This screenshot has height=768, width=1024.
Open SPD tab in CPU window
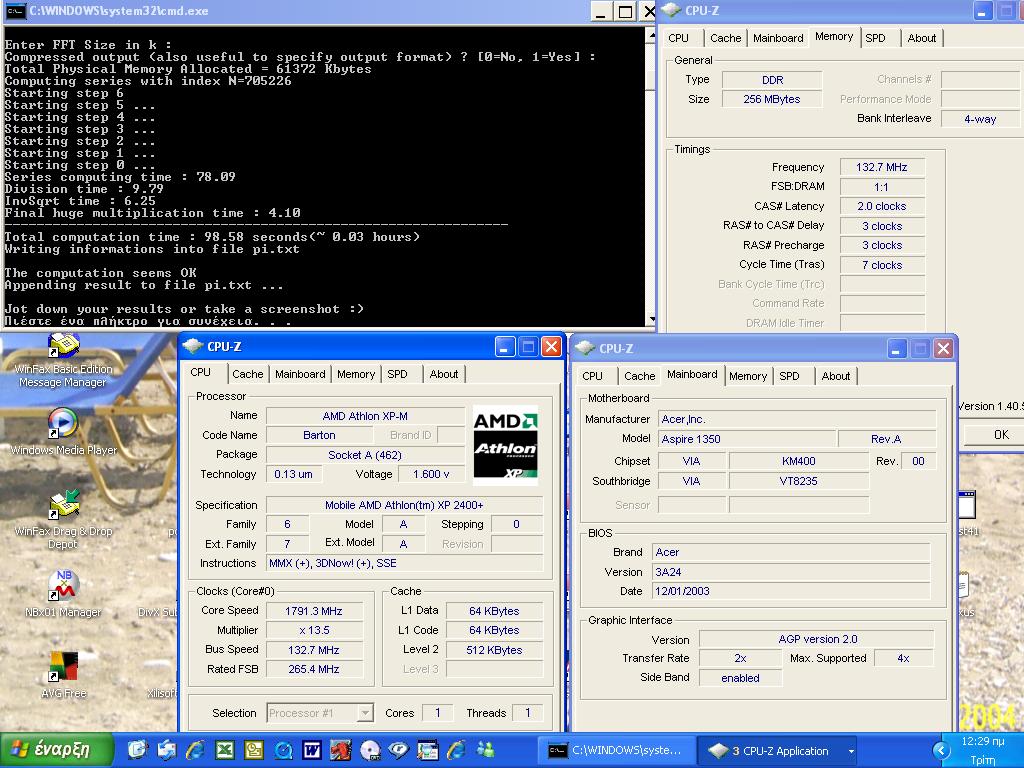click(x=397, y=374)
